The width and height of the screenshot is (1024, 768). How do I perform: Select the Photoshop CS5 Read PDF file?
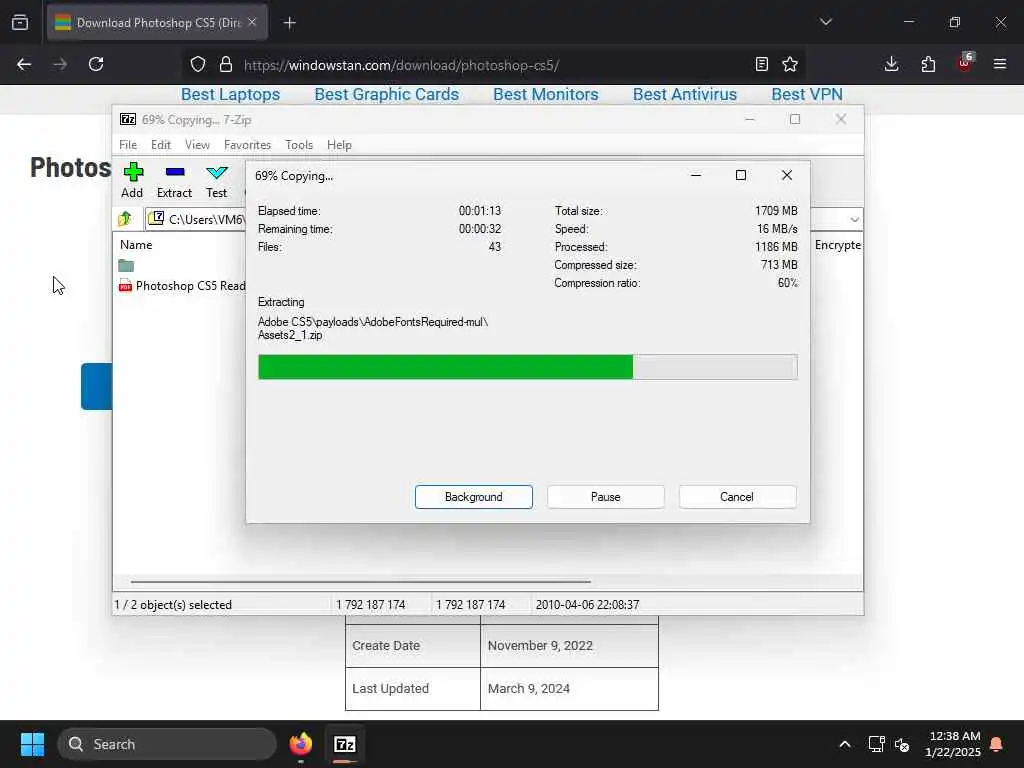(x=182, y=286)
